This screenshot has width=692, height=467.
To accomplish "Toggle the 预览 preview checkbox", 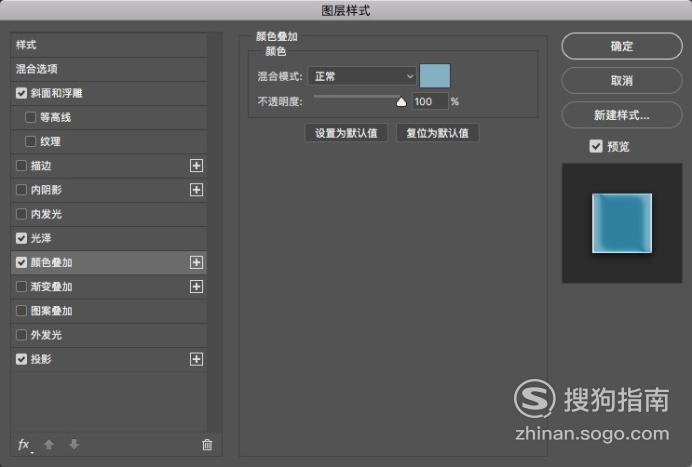I will 596,146.
